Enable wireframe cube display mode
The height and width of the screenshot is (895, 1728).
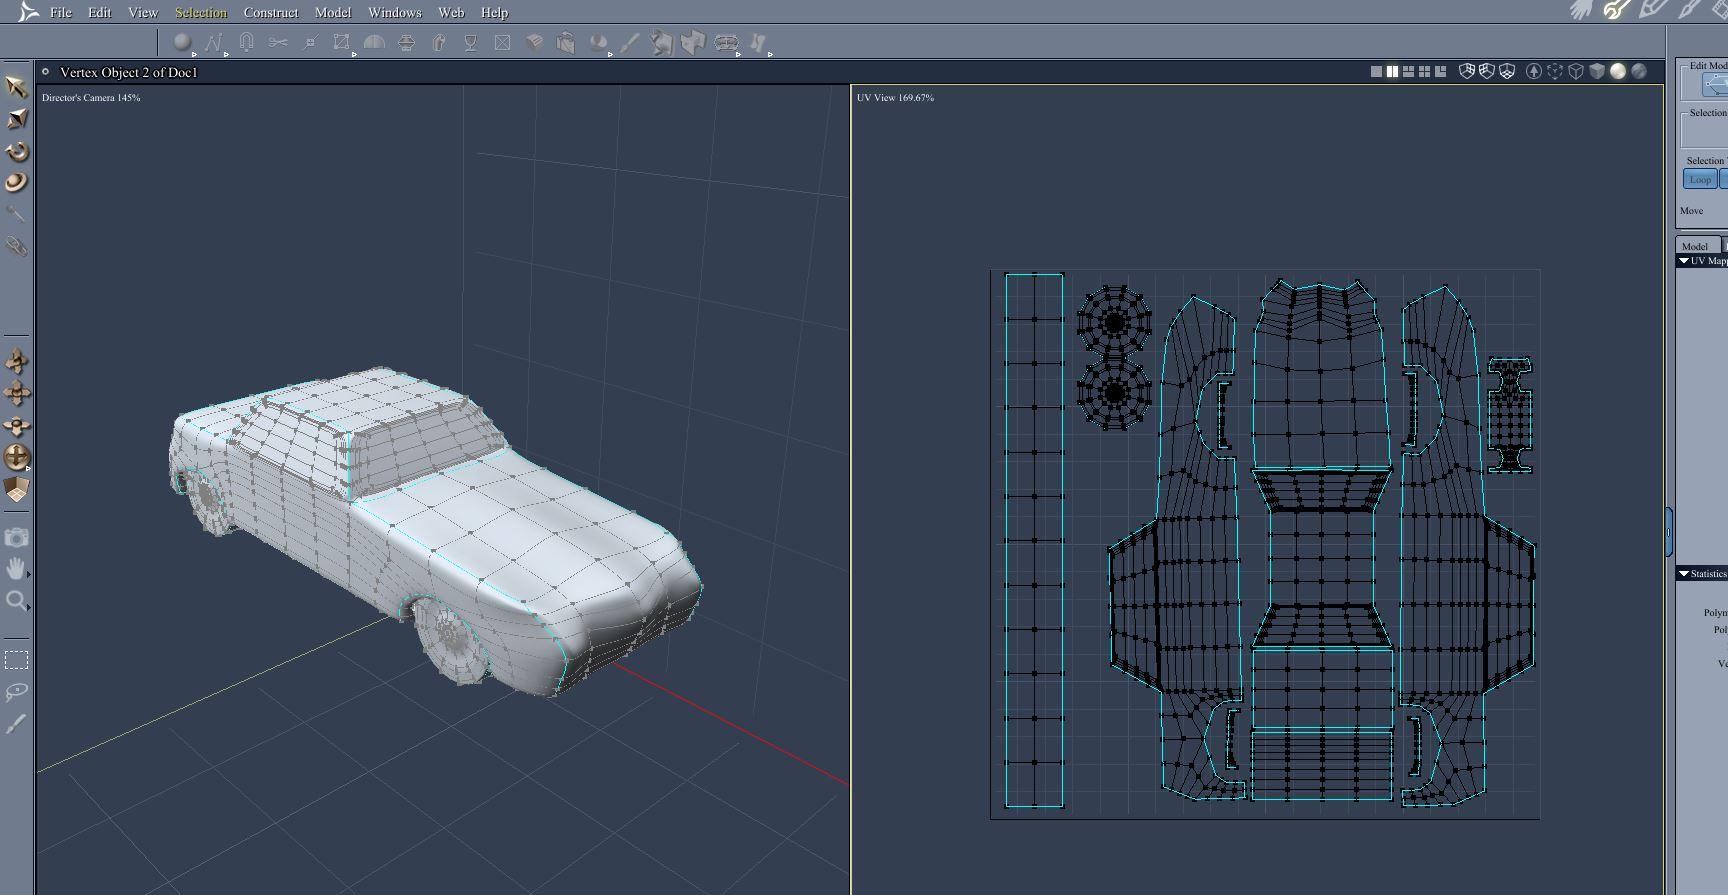tap(1576, 71)
